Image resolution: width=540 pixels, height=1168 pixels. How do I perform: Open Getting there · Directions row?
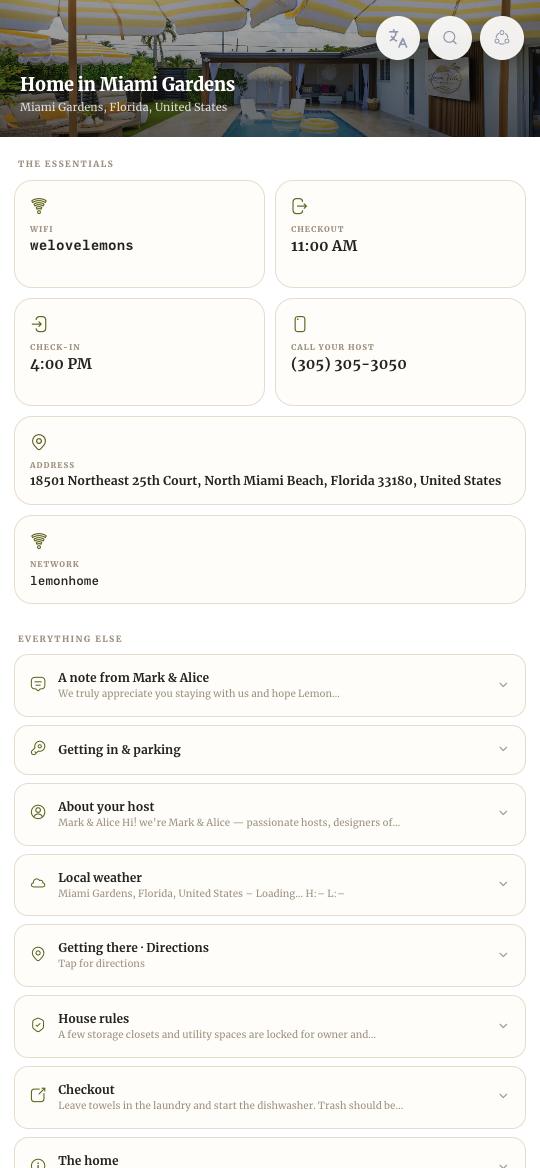(270, 955)
